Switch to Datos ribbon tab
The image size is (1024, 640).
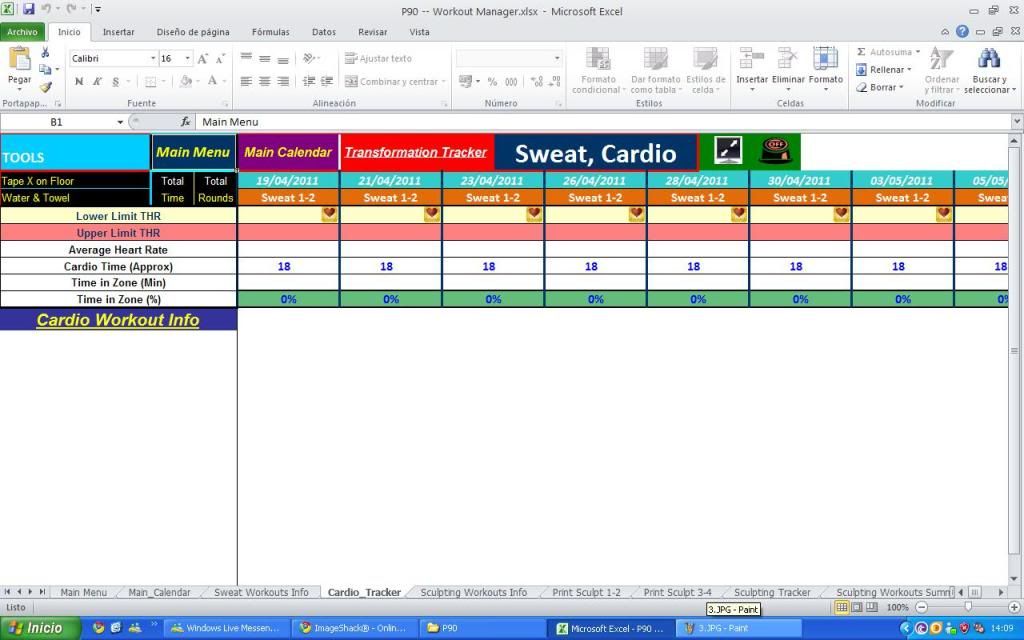point(323,31)
